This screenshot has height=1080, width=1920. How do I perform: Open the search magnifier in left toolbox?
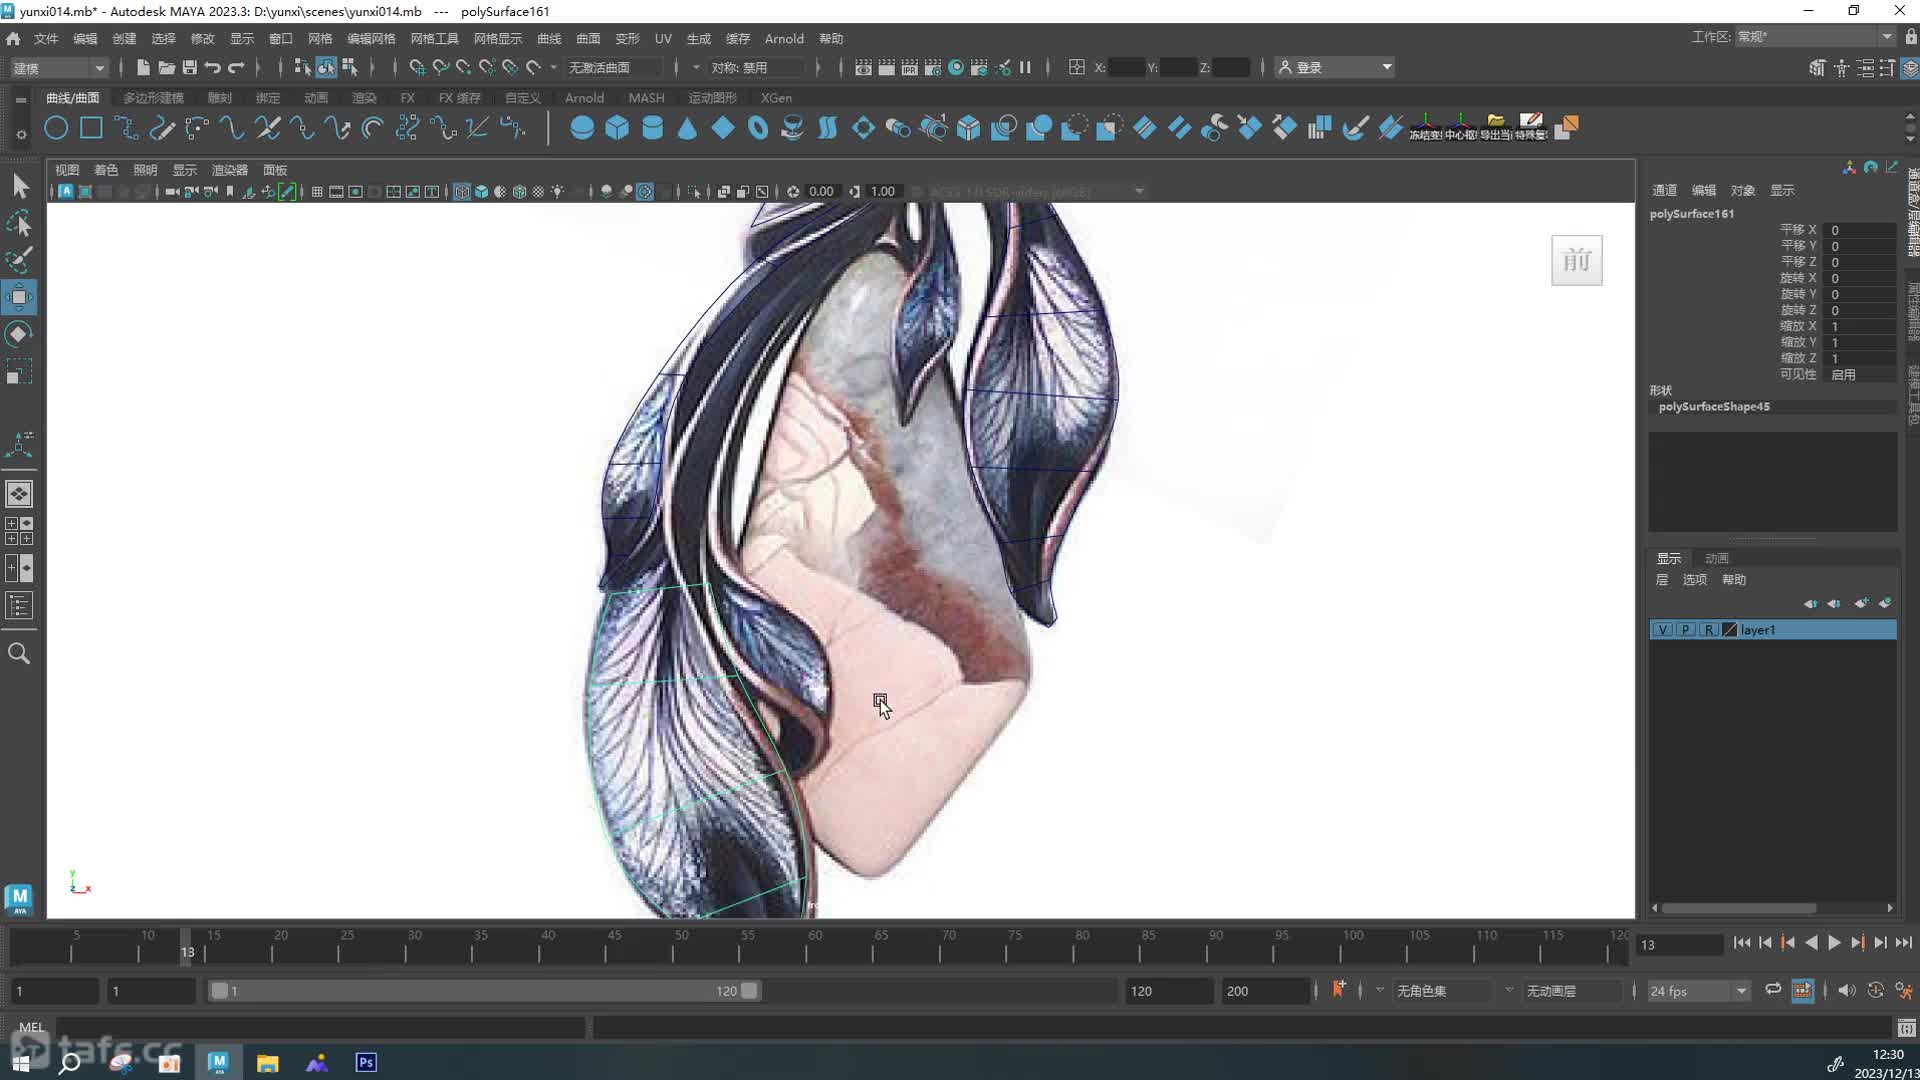(19, 654)
